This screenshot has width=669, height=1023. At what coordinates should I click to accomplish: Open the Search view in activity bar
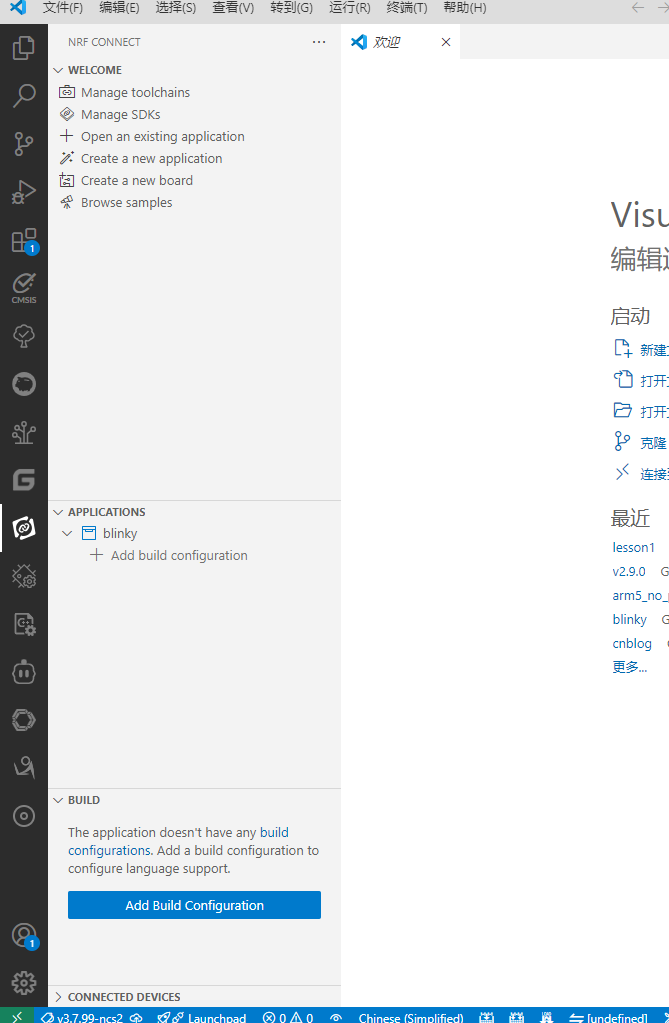pyautogui.click(x=23, y=96)
